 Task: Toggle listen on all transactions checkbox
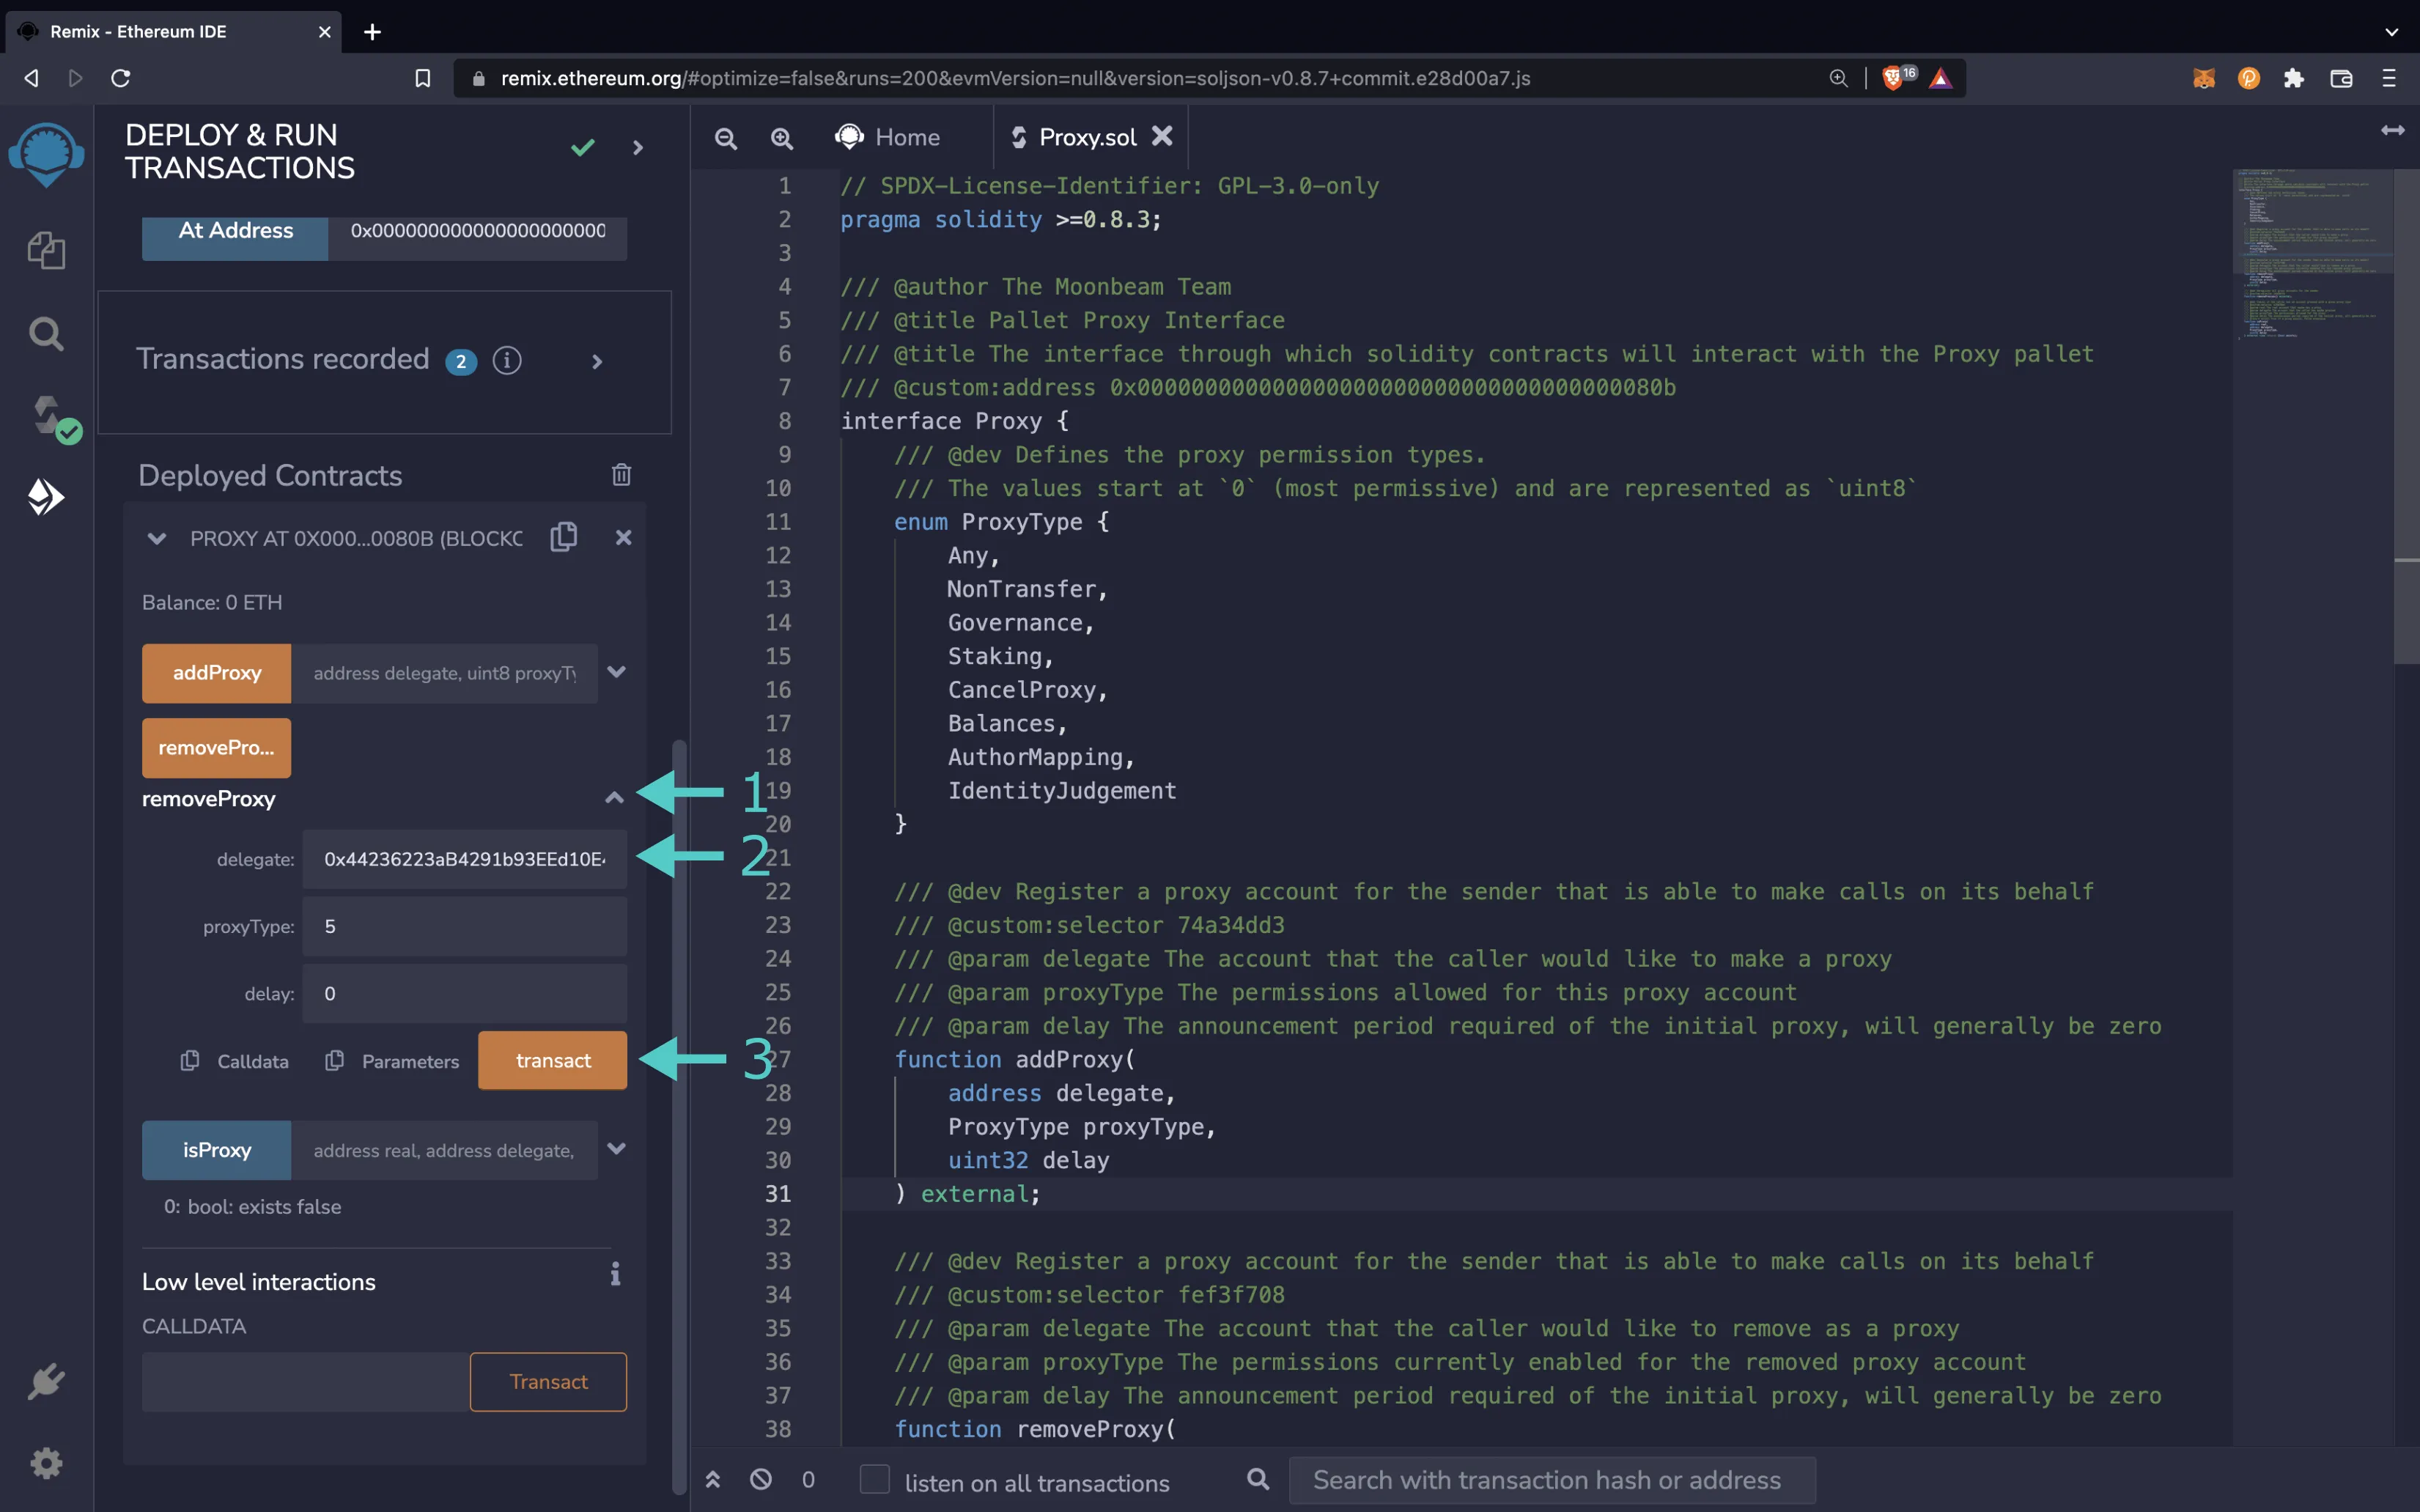(x=875, y=1479)
